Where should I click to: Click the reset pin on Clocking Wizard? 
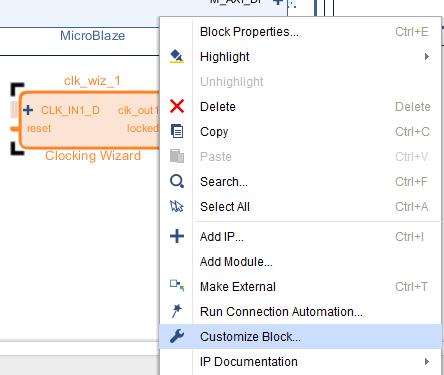point(39,128)
